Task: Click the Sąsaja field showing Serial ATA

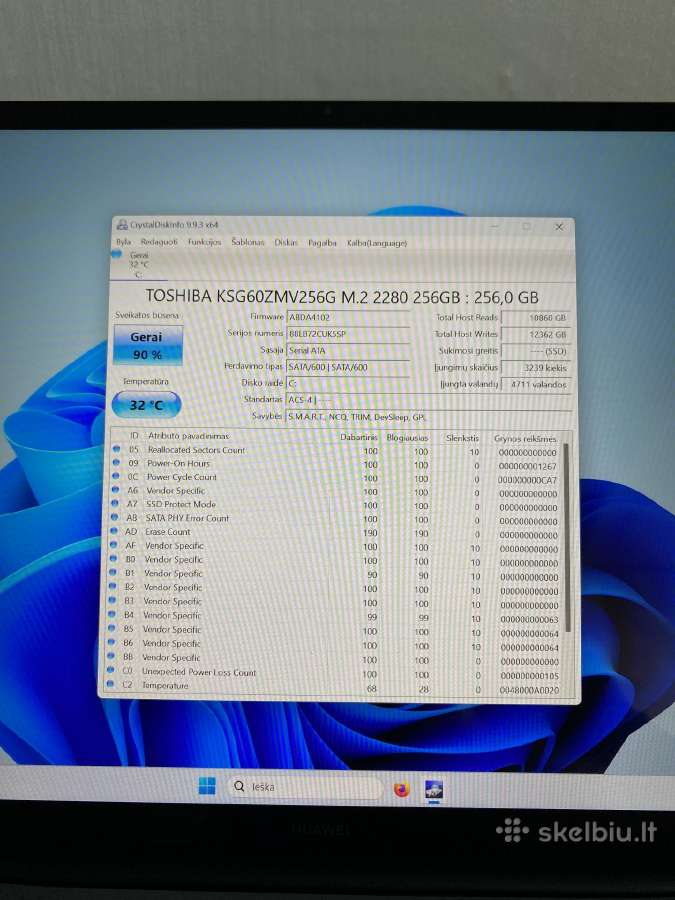Action: coord(347,350)
